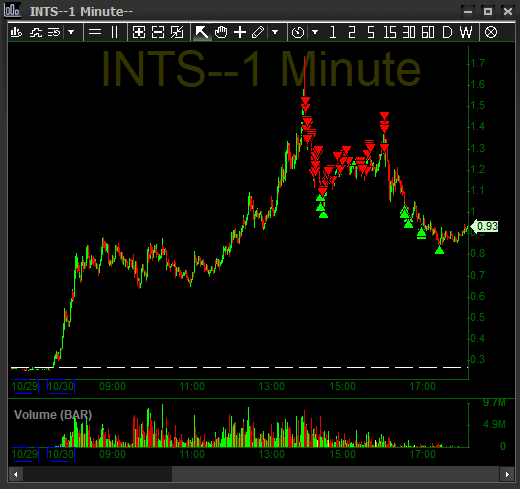The height and width of the screenshot is (489, 520).
Task: Select the hand pan tool
Action: click(x=221, y=32)
